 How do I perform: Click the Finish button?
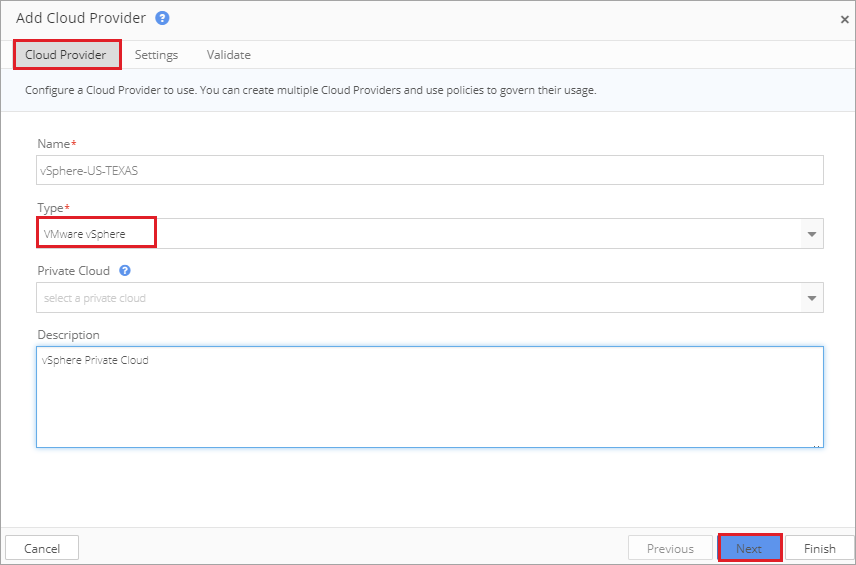[819, 548]
